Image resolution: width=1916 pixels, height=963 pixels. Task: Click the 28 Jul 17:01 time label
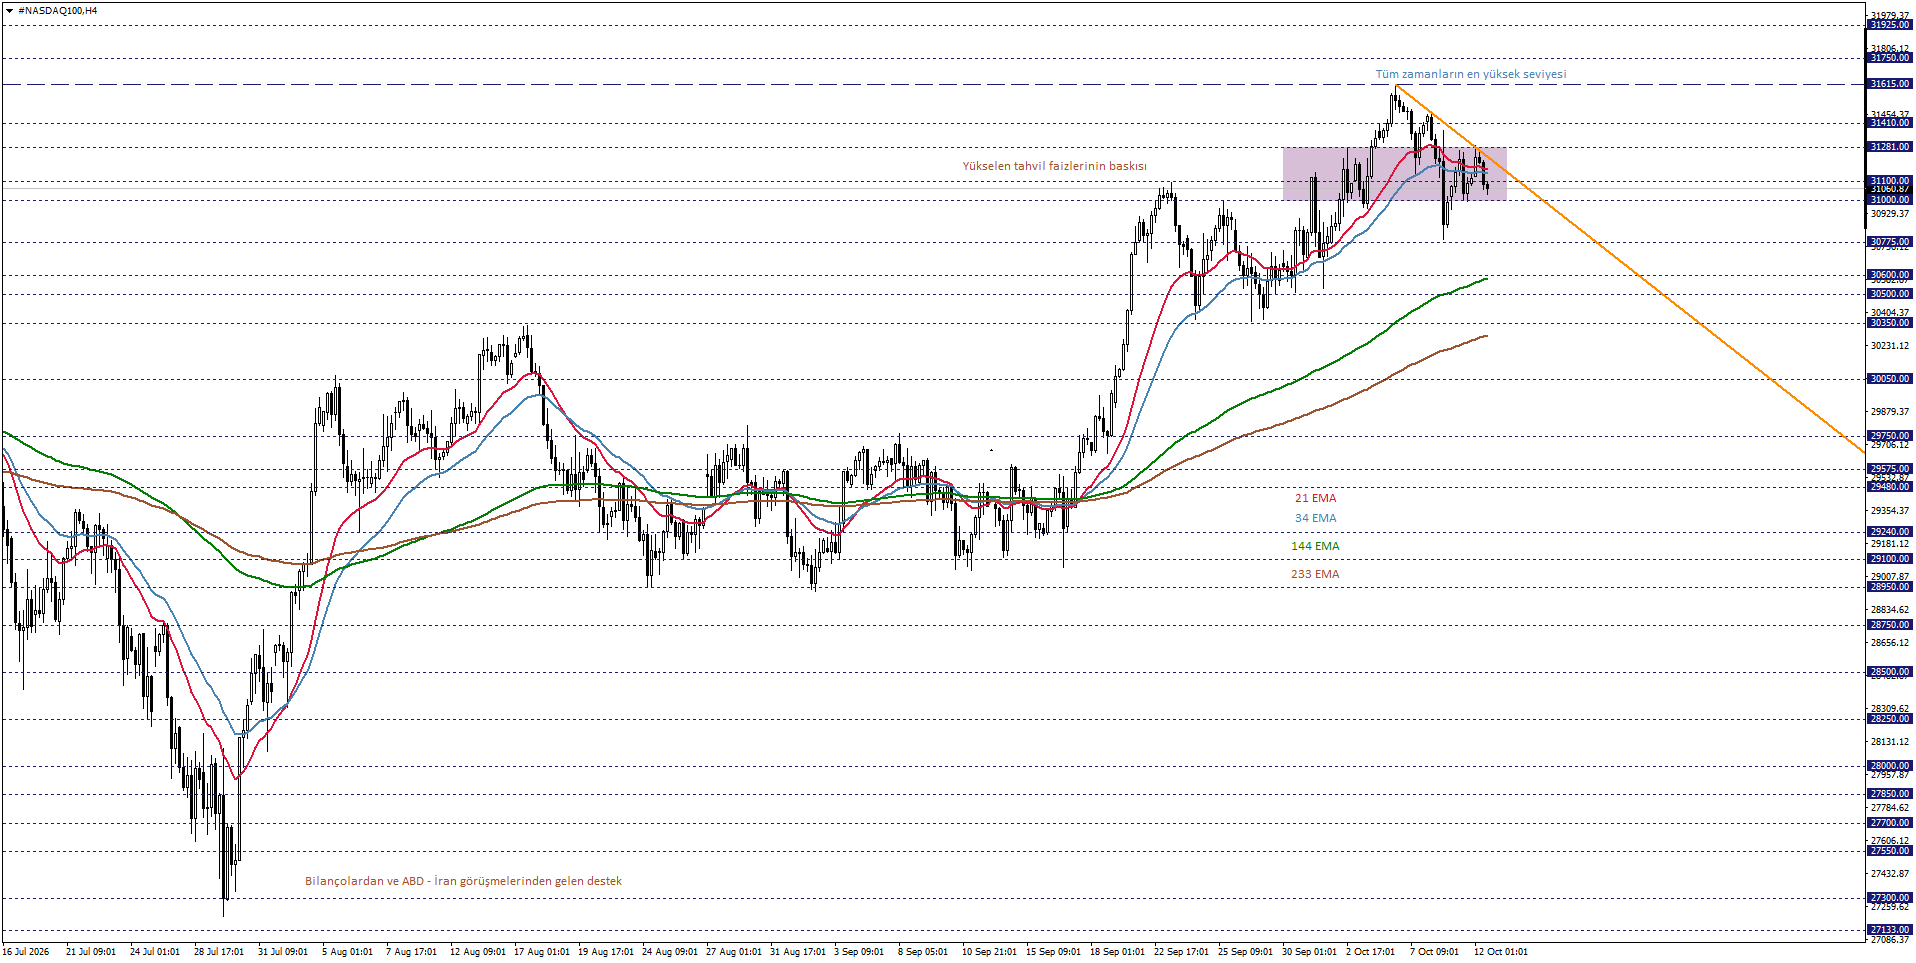pos(219,952)
